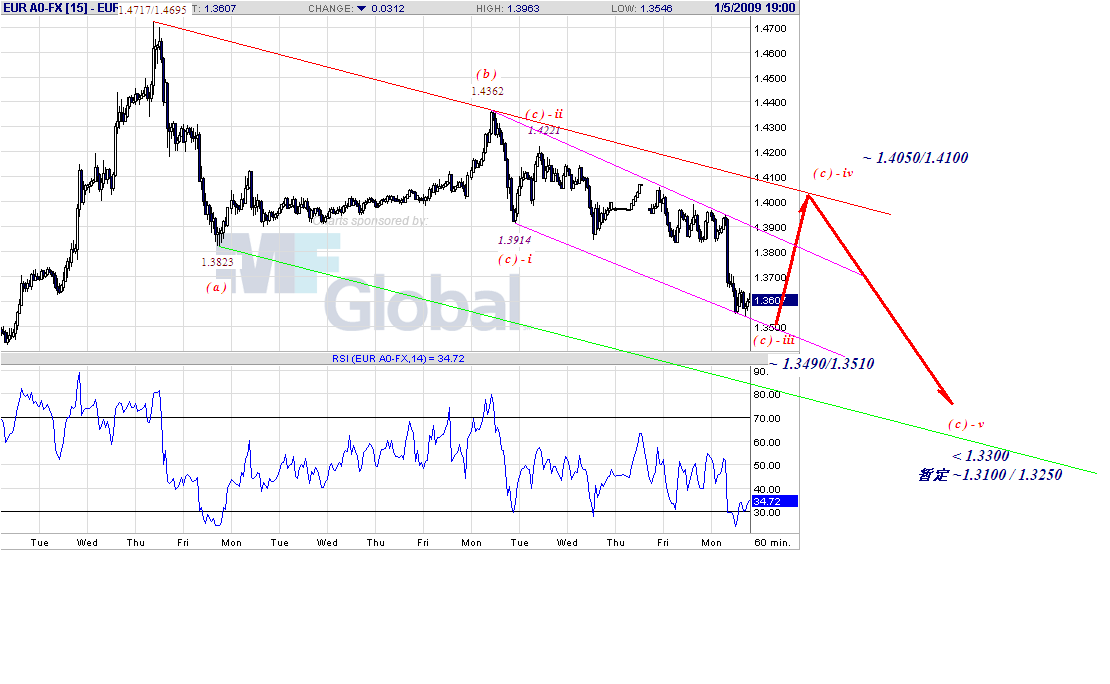Click the ~ 1.4050/1.4100 target text
Image resolution: width=1110 pixels, height=684 pixels.
(x=915, y=158)
